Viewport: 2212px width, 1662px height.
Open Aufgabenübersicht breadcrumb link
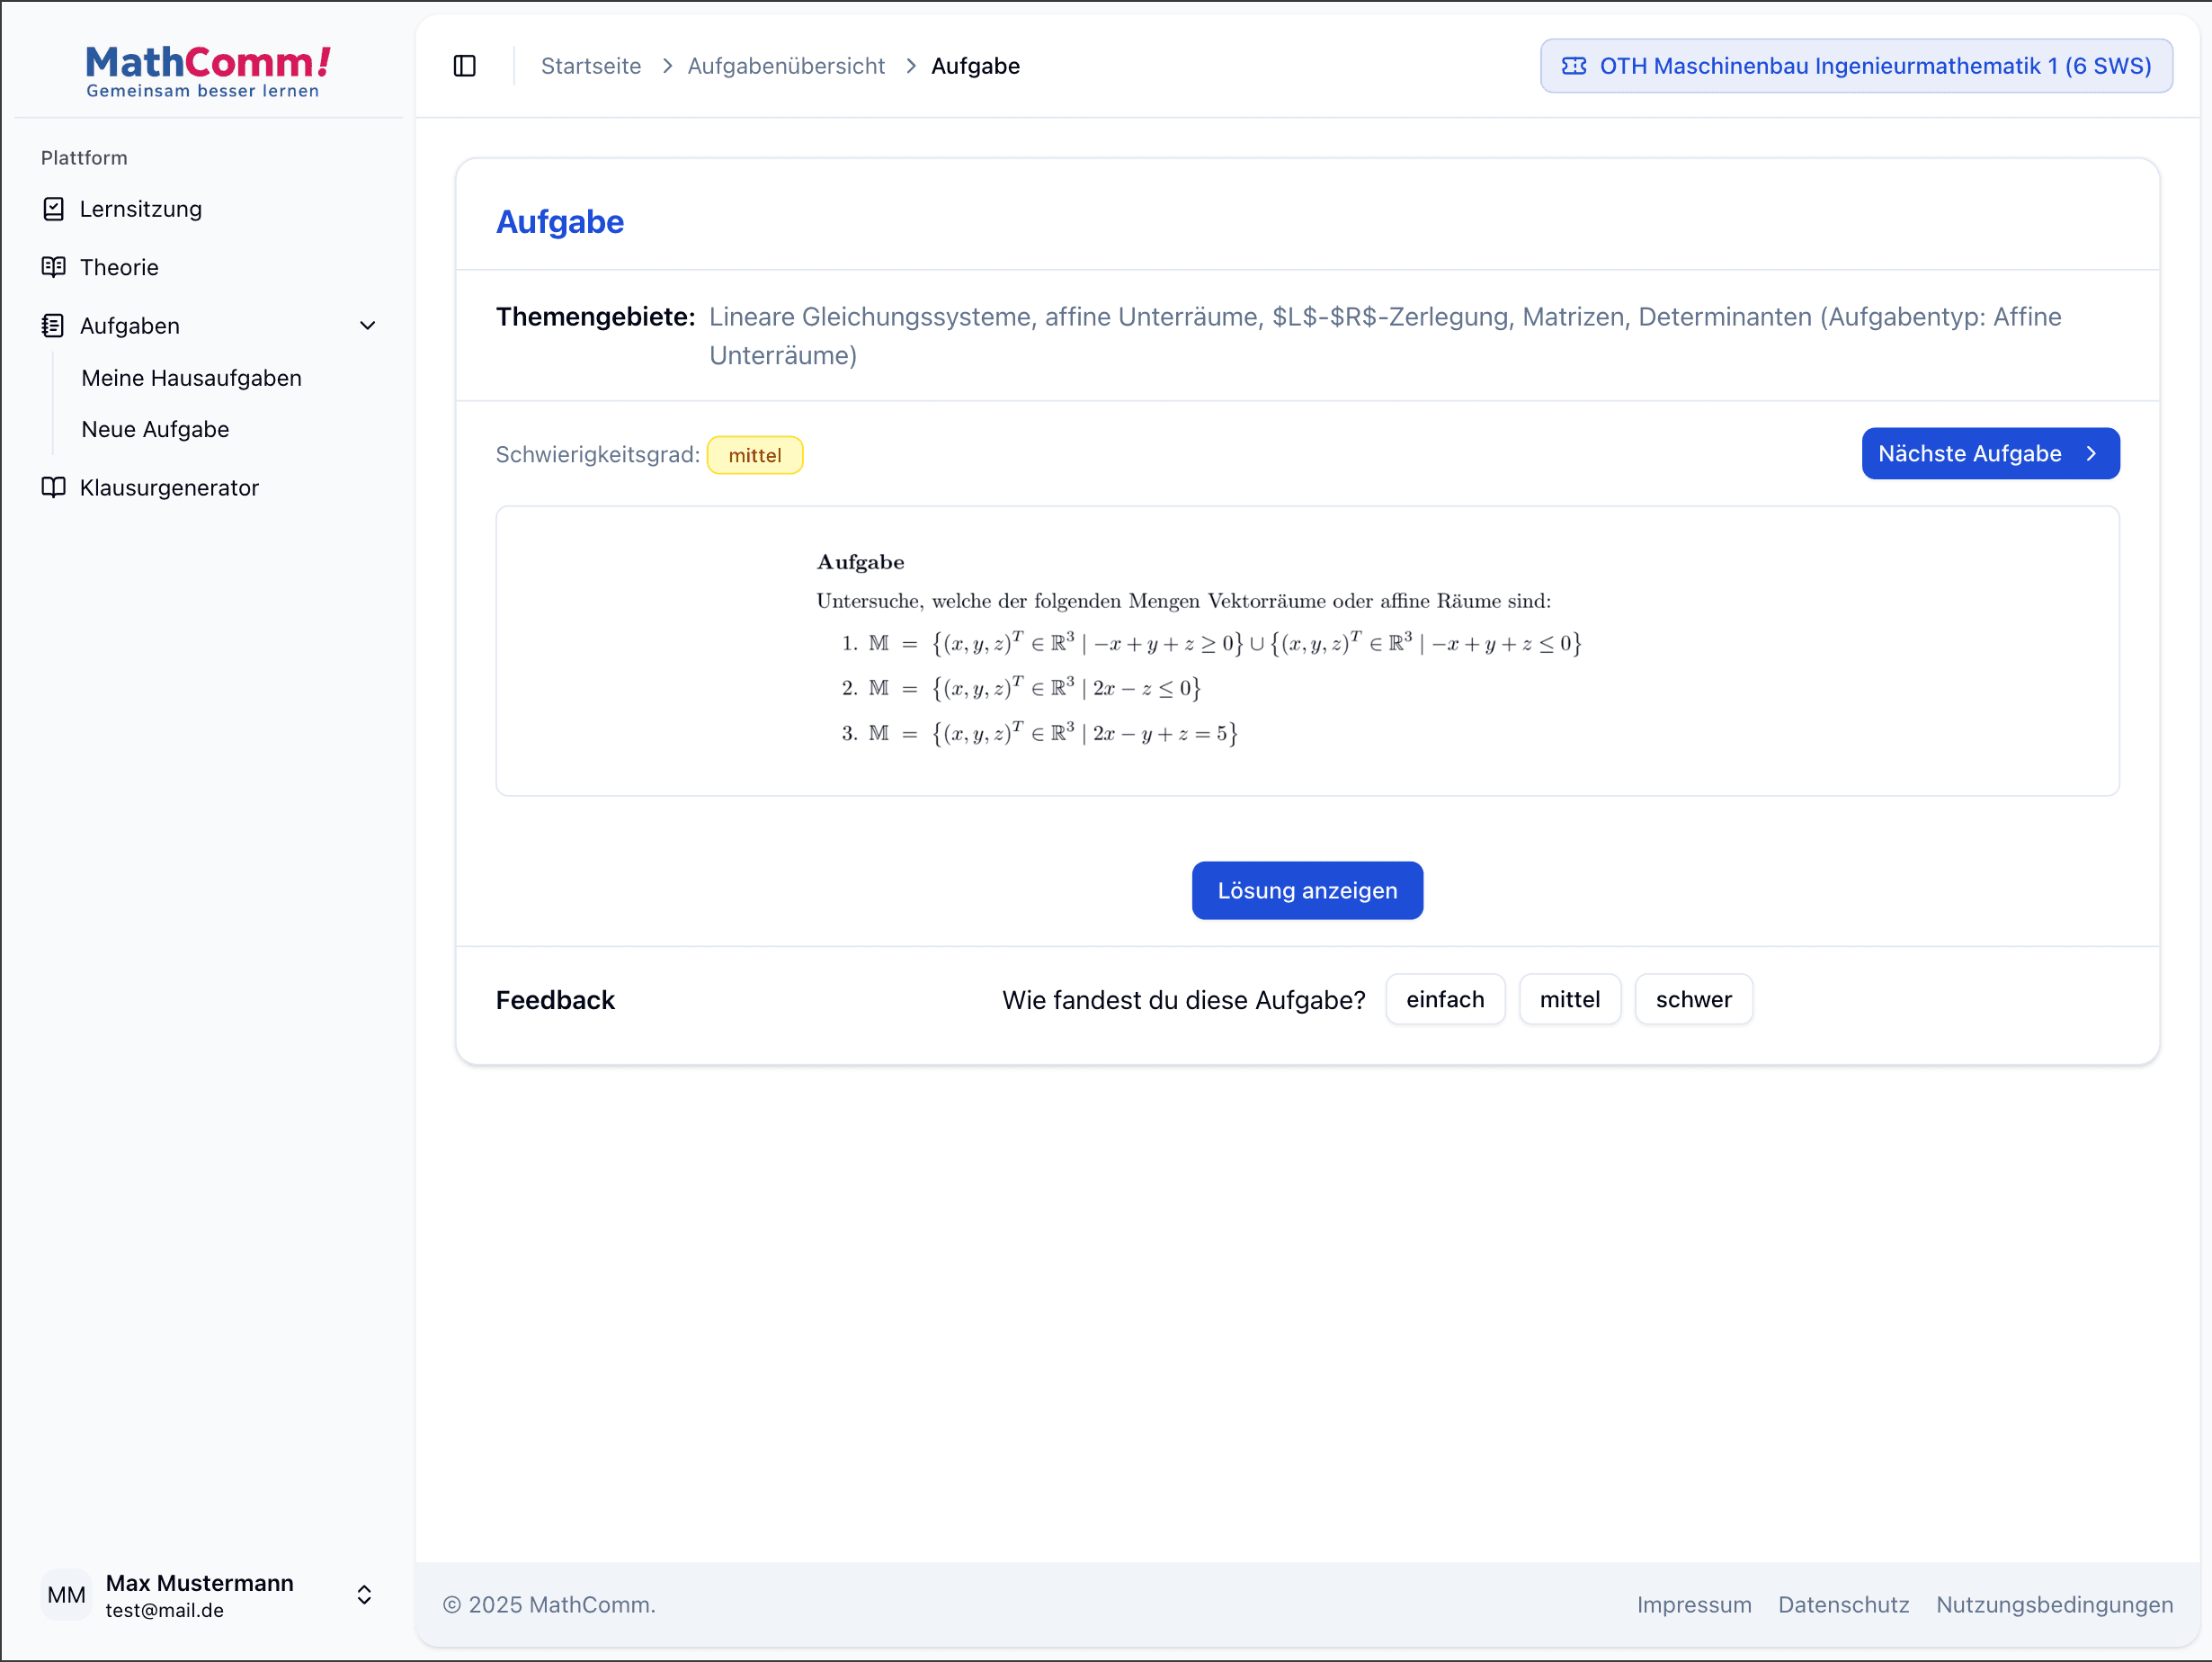(x=786, y=66)
